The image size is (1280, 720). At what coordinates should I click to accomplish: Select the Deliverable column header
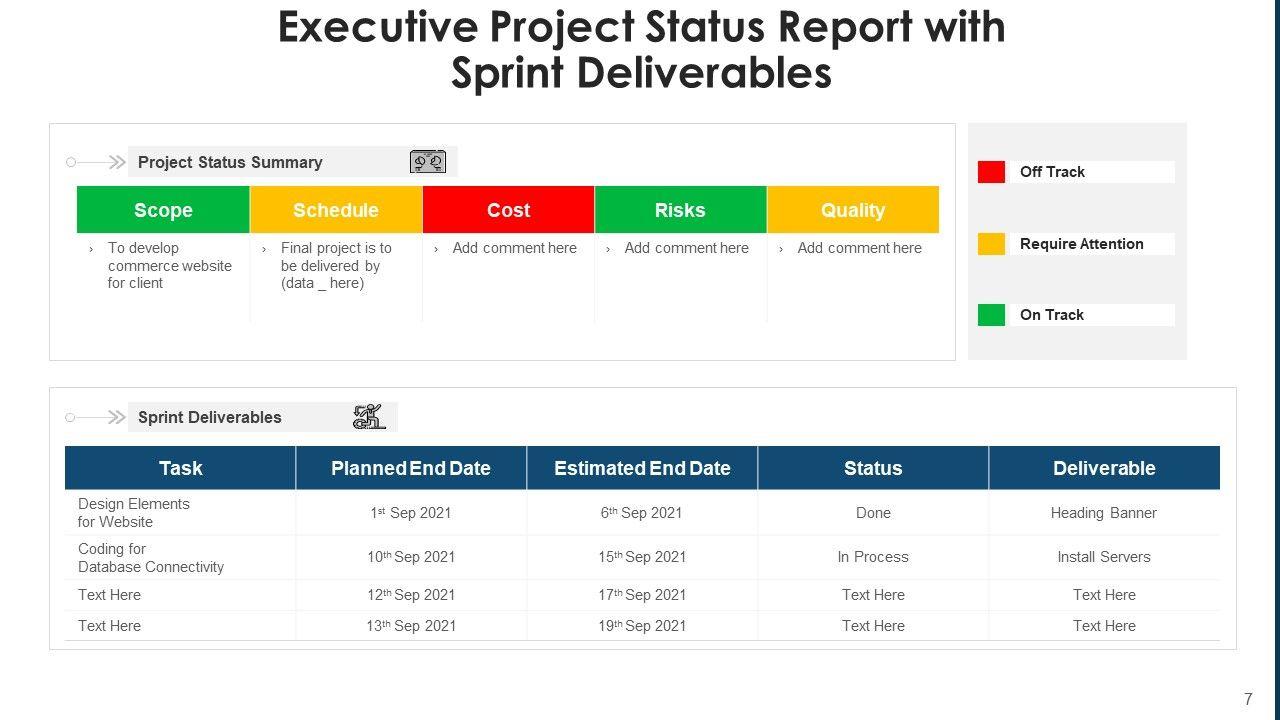coord(1104,468)
